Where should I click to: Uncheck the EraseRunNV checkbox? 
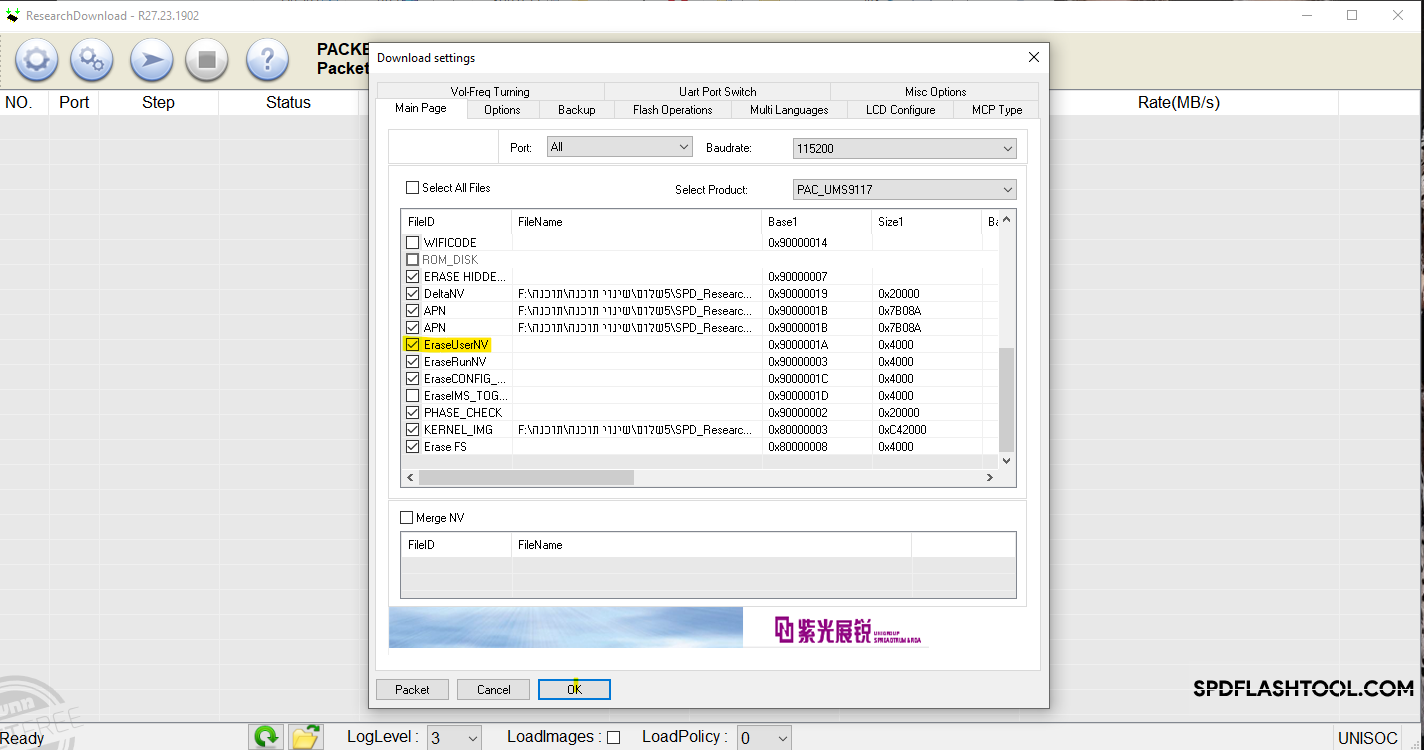pos(412,362)
